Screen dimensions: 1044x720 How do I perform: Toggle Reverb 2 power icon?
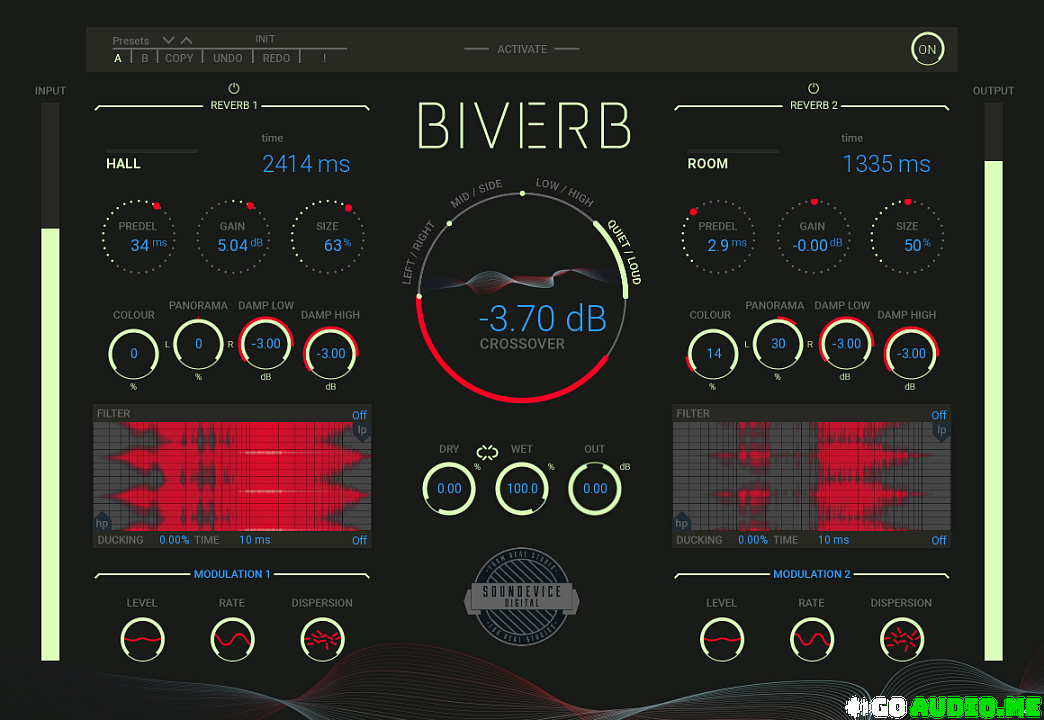tap(814, 89)
